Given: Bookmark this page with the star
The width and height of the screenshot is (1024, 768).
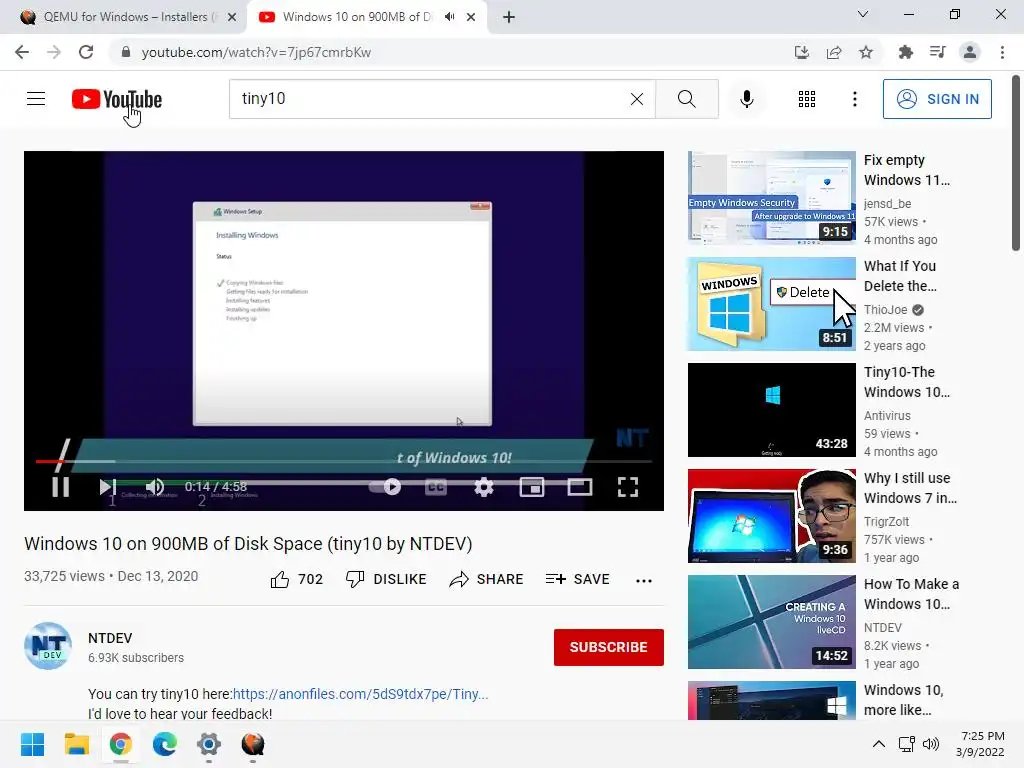Looking at the screenshot, I should [x=866, y=52].
